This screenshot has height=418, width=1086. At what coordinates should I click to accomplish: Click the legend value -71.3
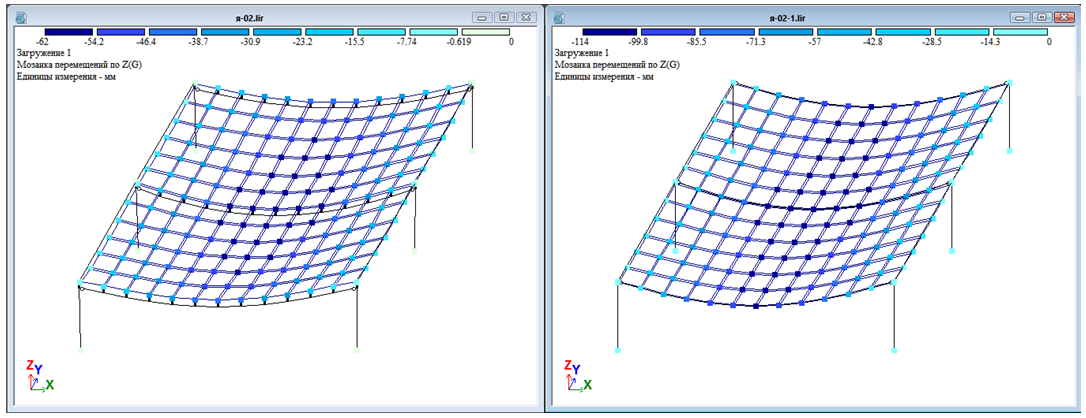click(756, 42)
